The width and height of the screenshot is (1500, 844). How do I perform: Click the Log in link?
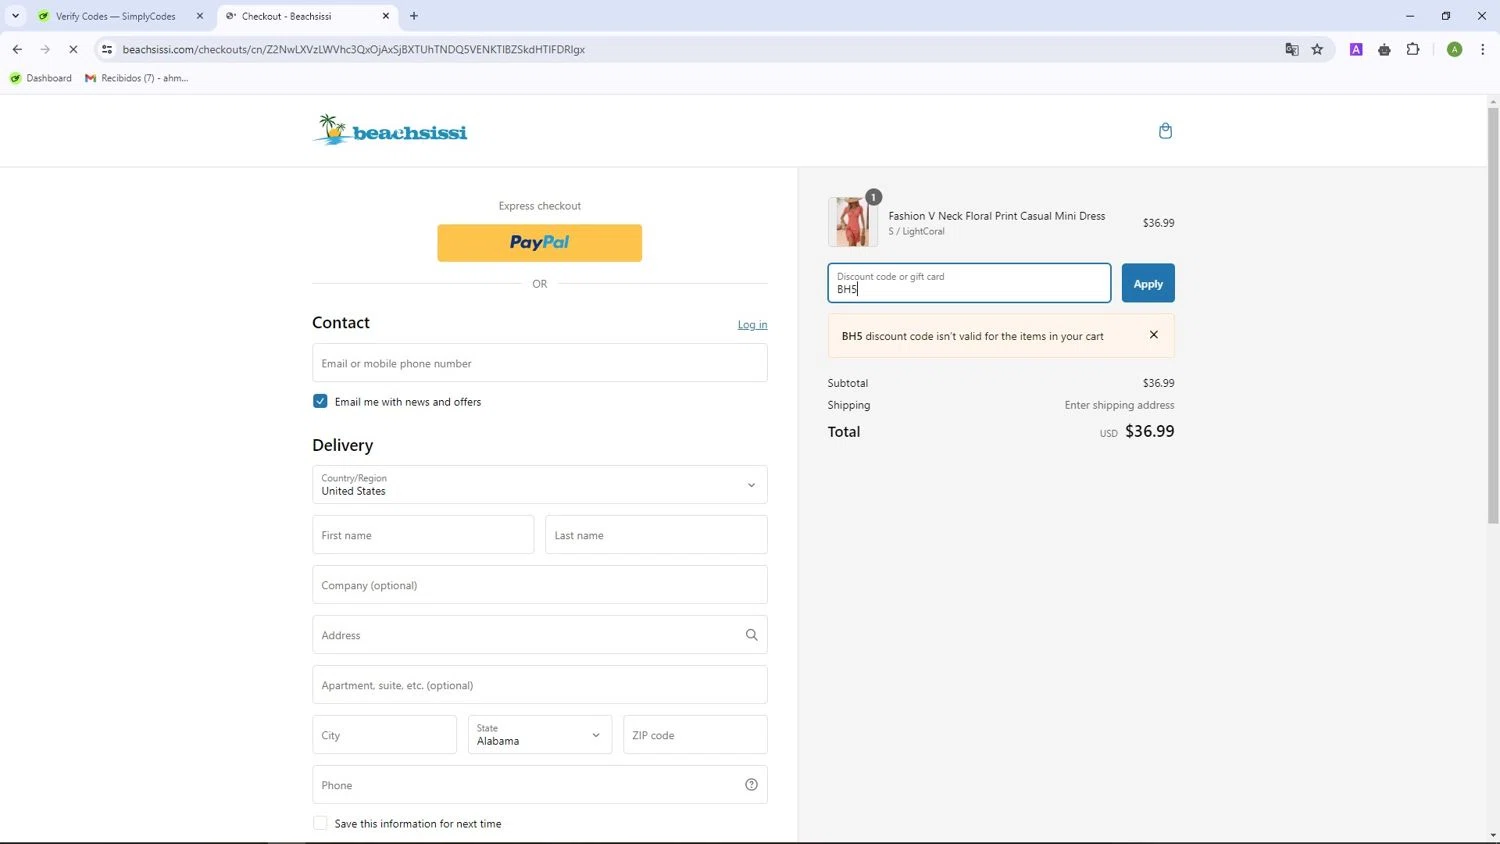pos(753,325)
